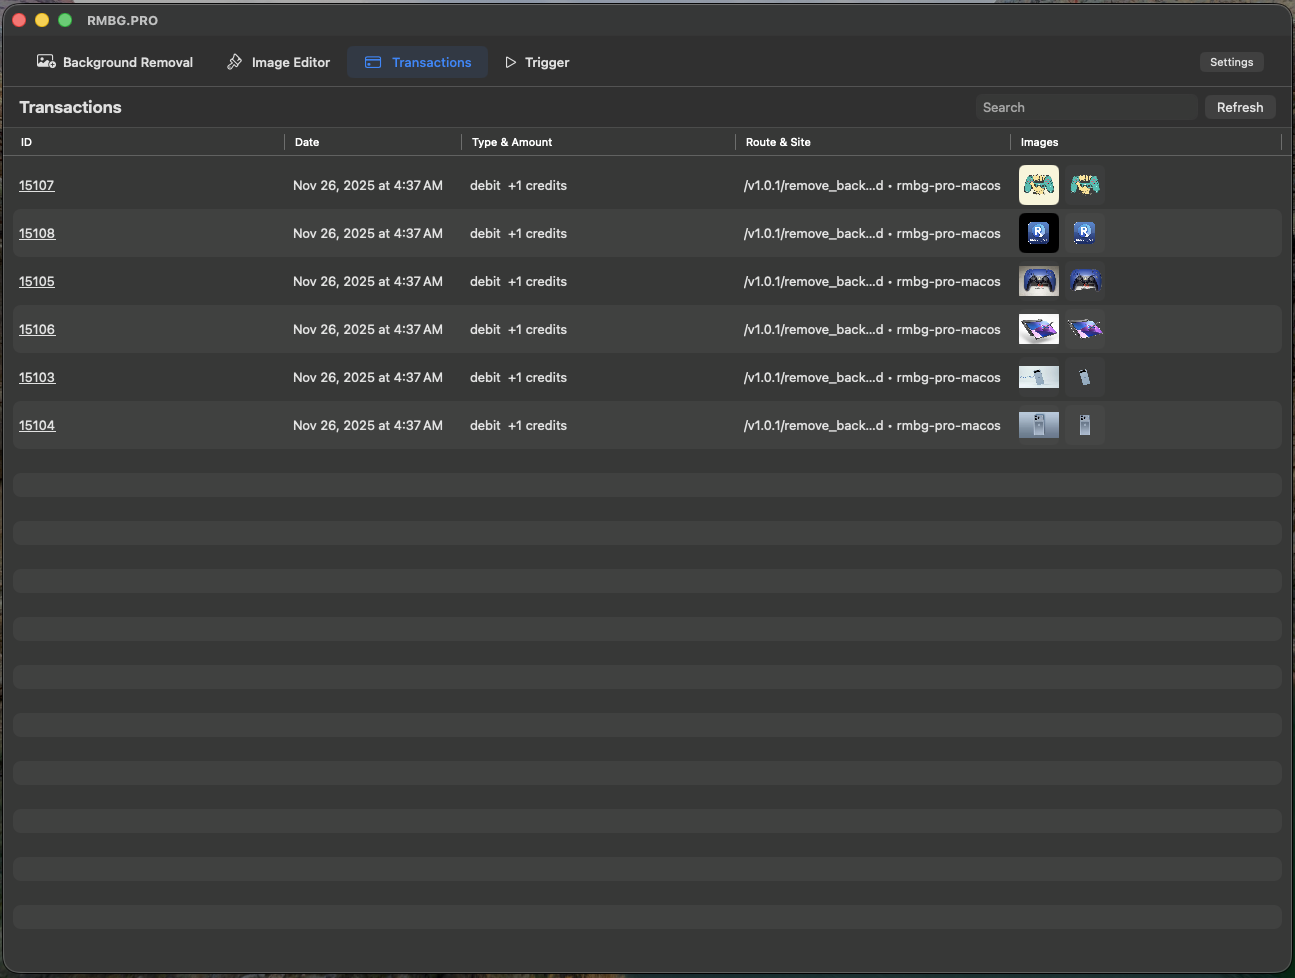Click the Transactions card icon
The height and width of the screenshot is (978, 1295).
pos(373,62)
